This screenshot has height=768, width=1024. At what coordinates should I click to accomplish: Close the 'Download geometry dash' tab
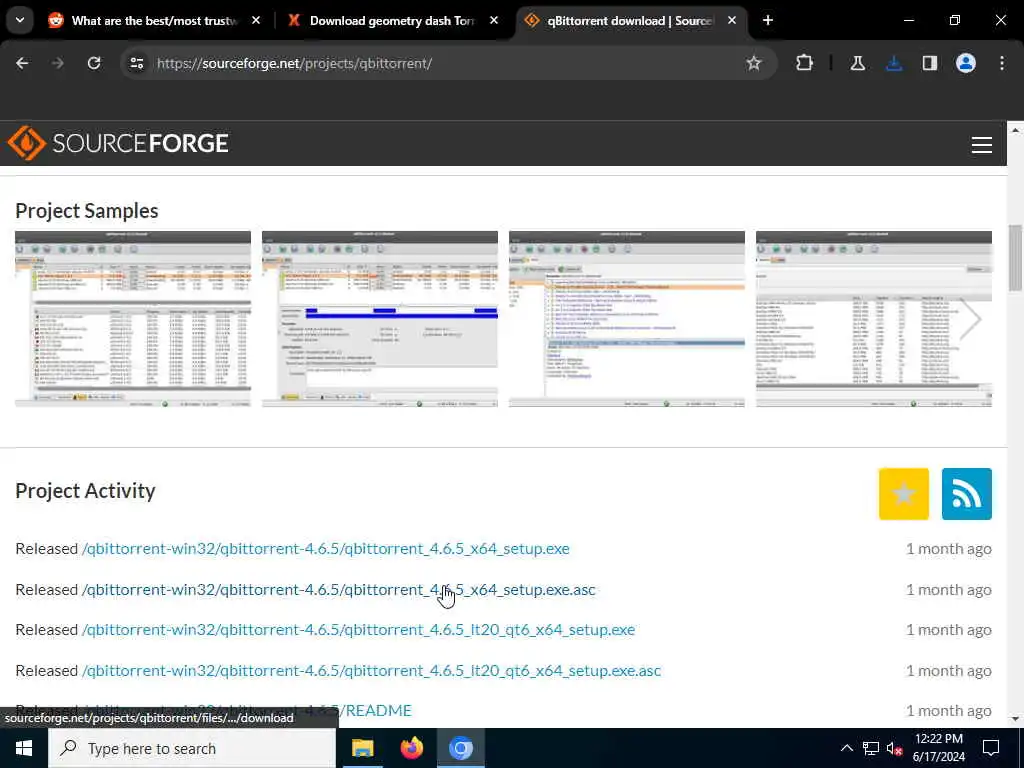494,20
